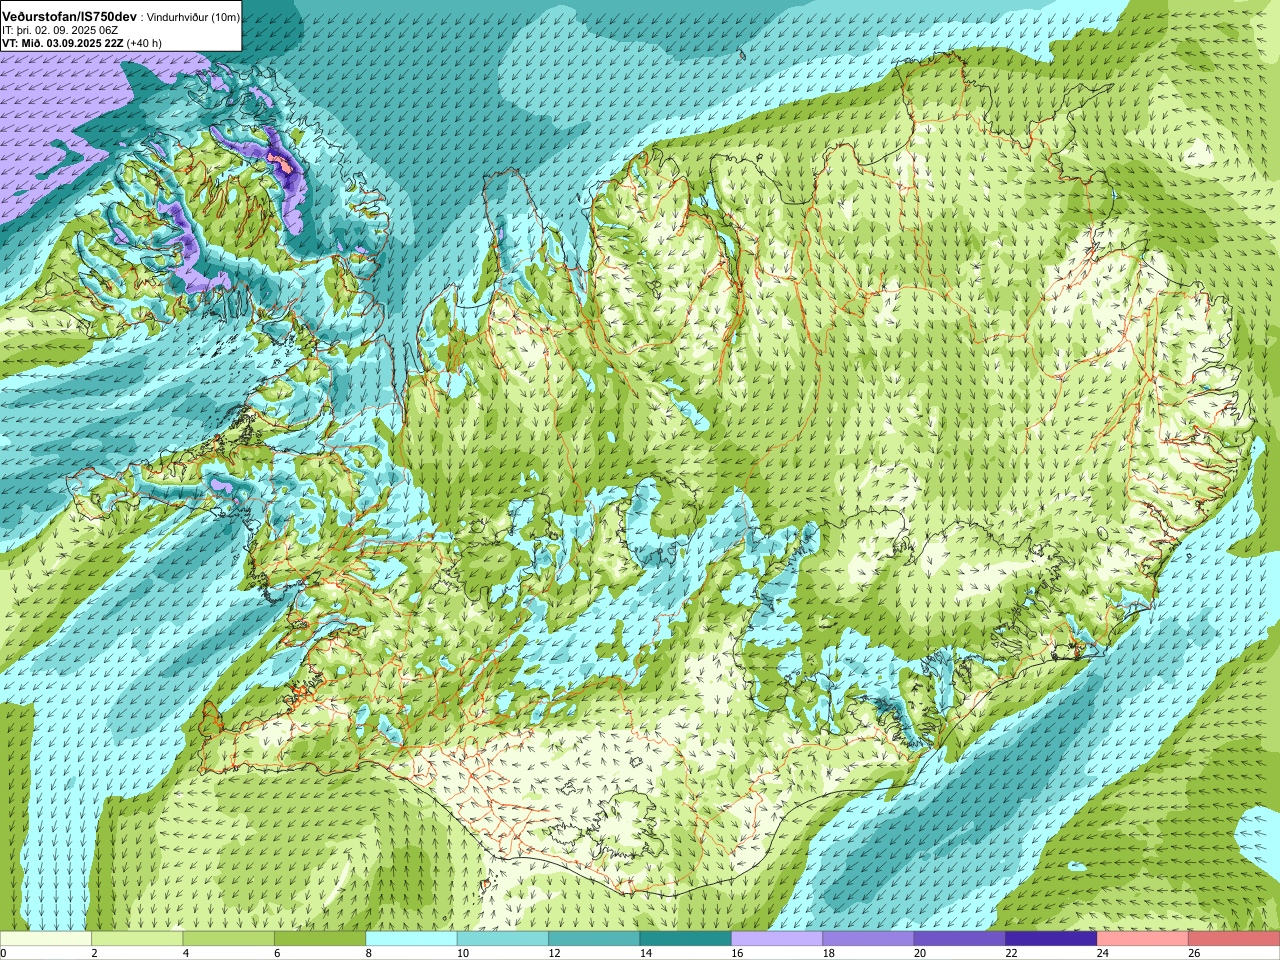1280x960 pixels.
Task: Click the 4–6 green legend swatch
Action: coord(229,939)
